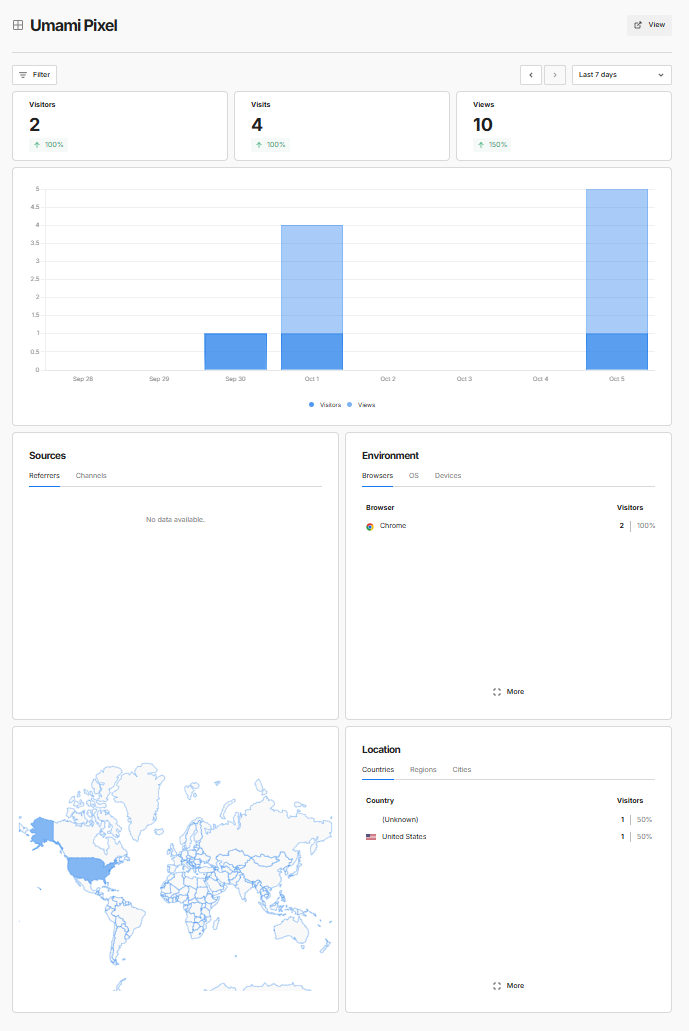The image size is (689, 1031).
Task: Click the Filter funnel icon
Action: [23, 75]
